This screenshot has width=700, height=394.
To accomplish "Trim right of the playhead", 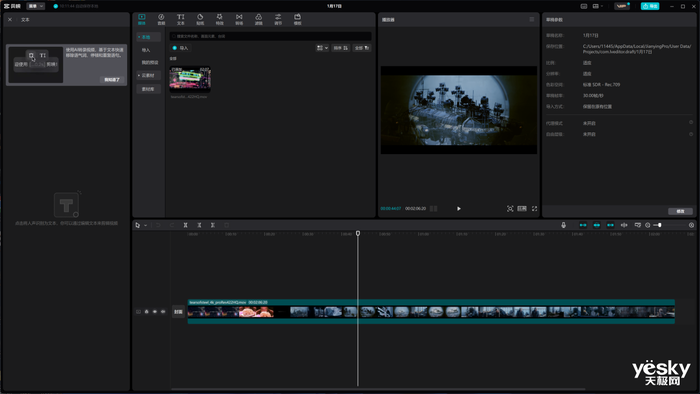I will point(212,225).
